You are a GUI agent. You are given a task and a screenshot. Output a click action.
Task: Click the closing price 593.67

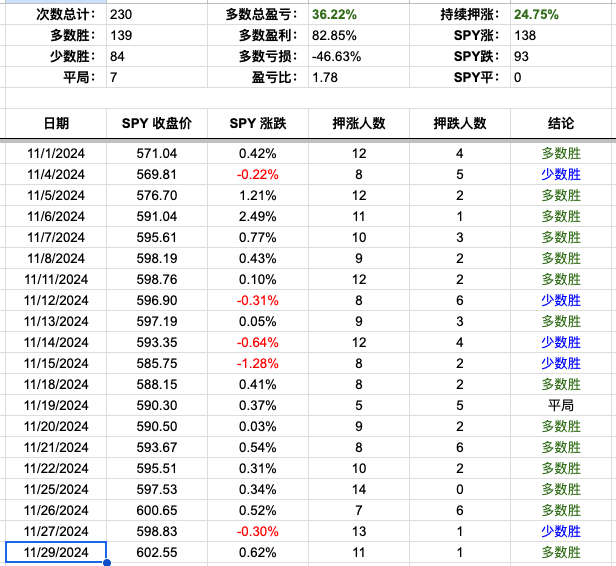pos(157,447)
